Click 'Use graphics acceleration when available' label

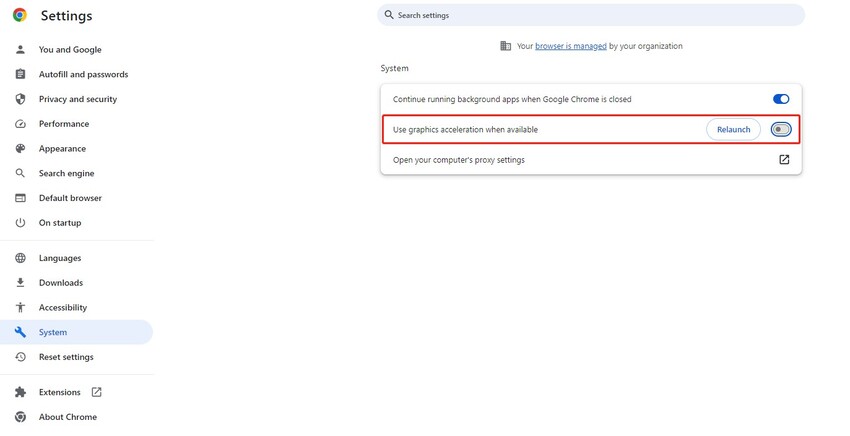[465, 130]
